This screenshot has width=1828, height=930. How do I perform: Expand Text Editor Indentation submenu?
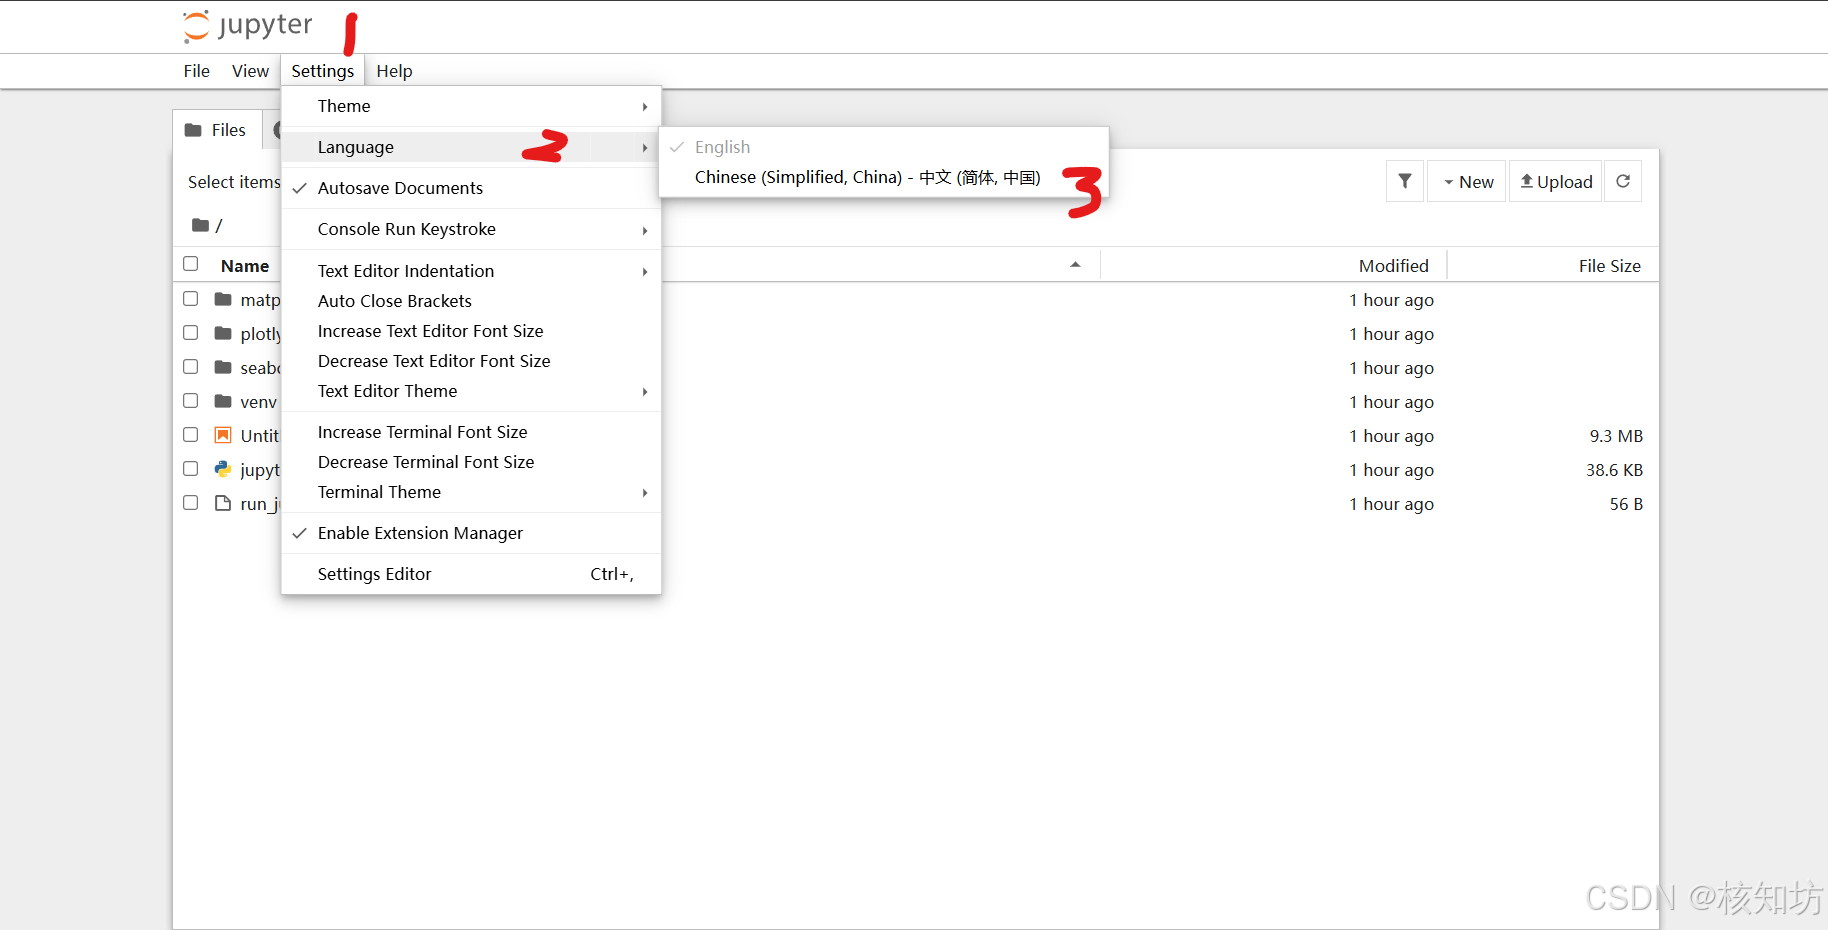[x=471, y=271]
